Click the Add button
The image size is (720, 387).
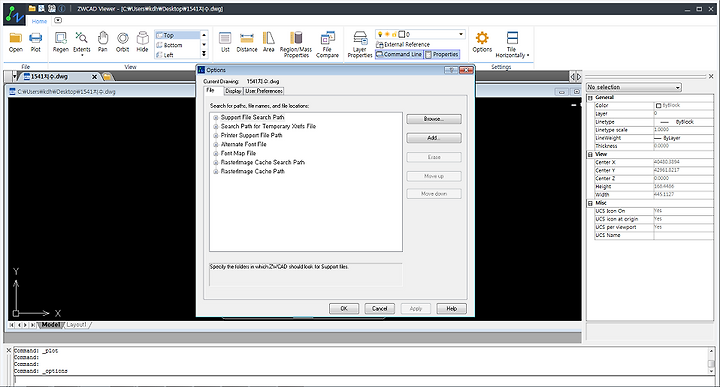(434, 138)
